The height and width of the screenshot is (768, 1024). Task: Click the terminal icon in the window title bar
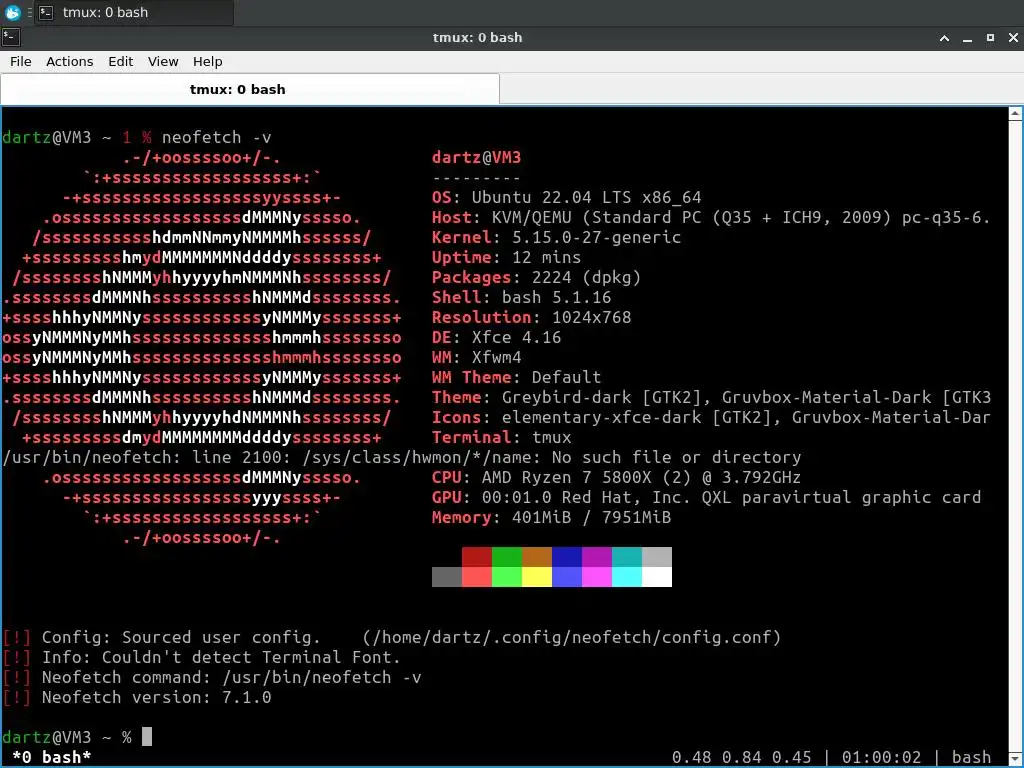click(x=11, y=37)
